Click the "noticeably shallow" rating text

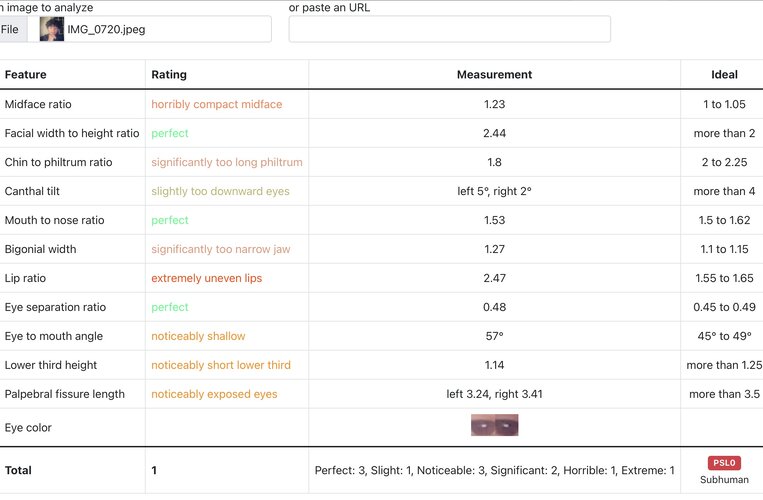tap(198, 336)
